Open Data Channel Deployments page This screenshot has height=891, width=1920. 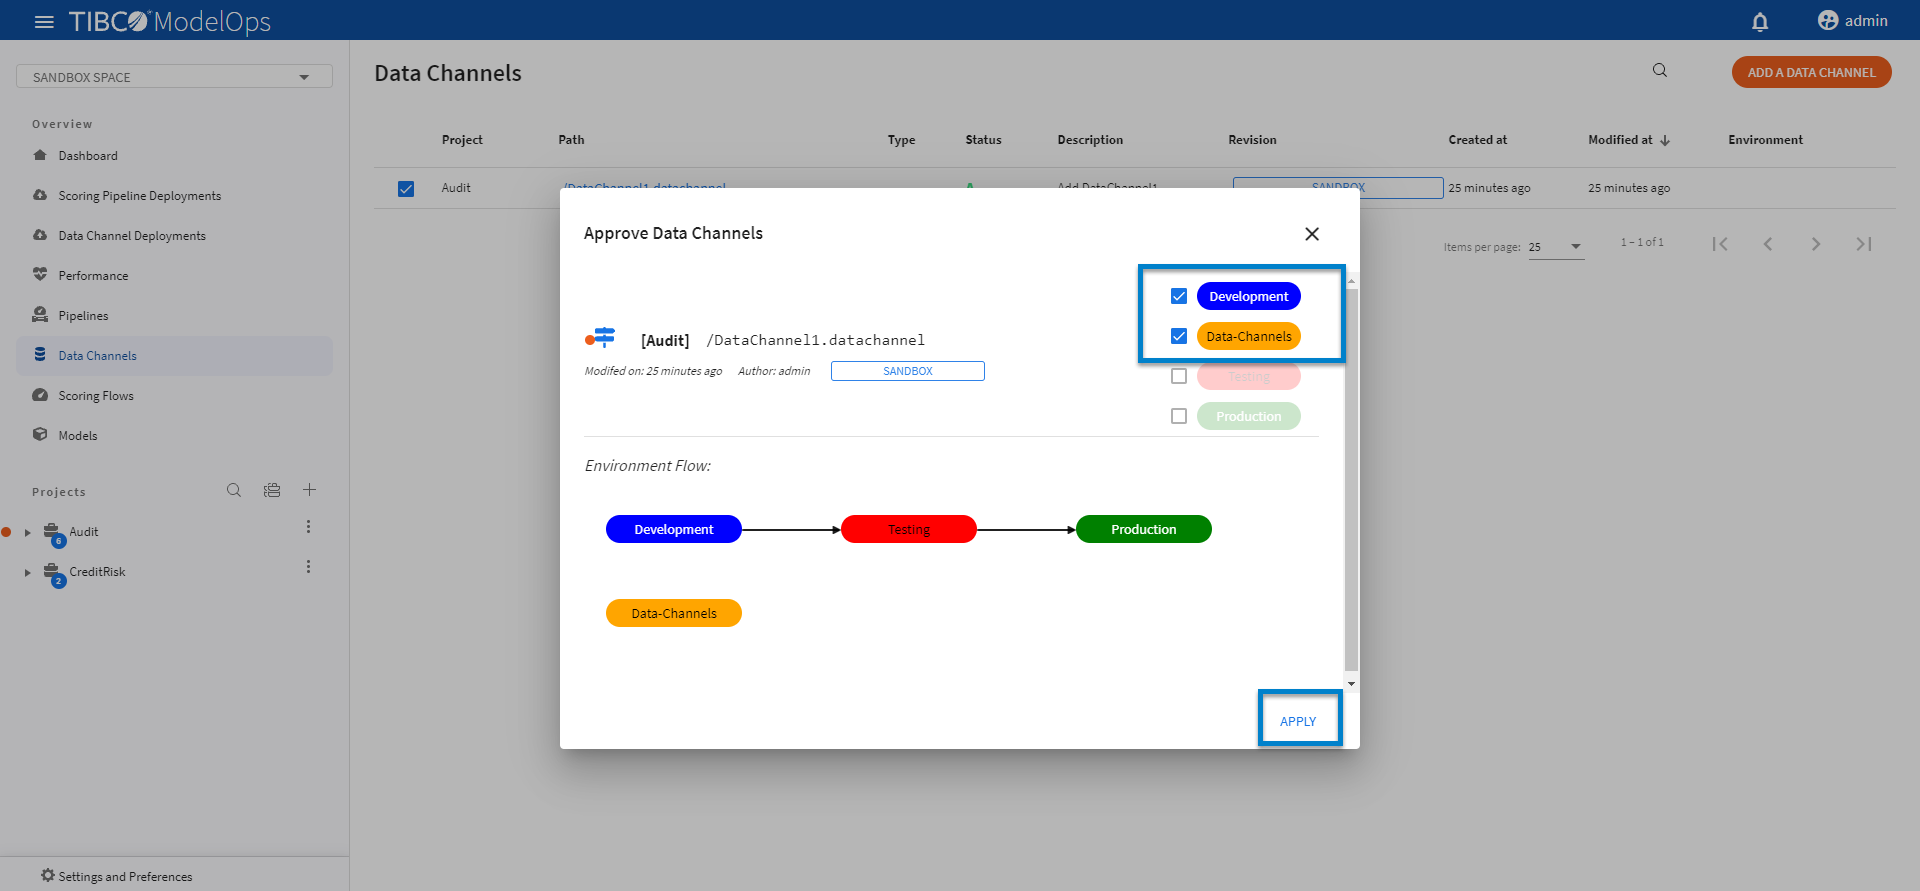coord(132,235)
